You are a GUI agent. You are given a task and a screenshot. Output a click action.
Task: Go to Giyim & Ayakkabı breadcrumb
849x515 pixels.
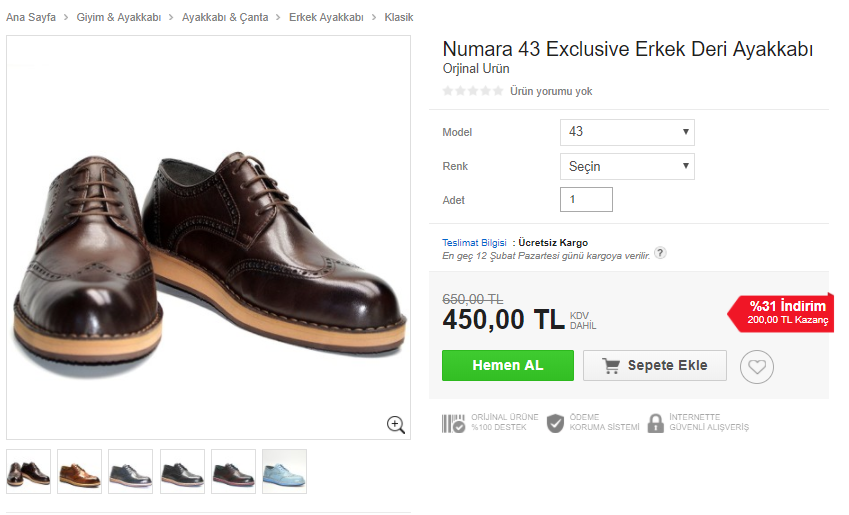point(119,18)
